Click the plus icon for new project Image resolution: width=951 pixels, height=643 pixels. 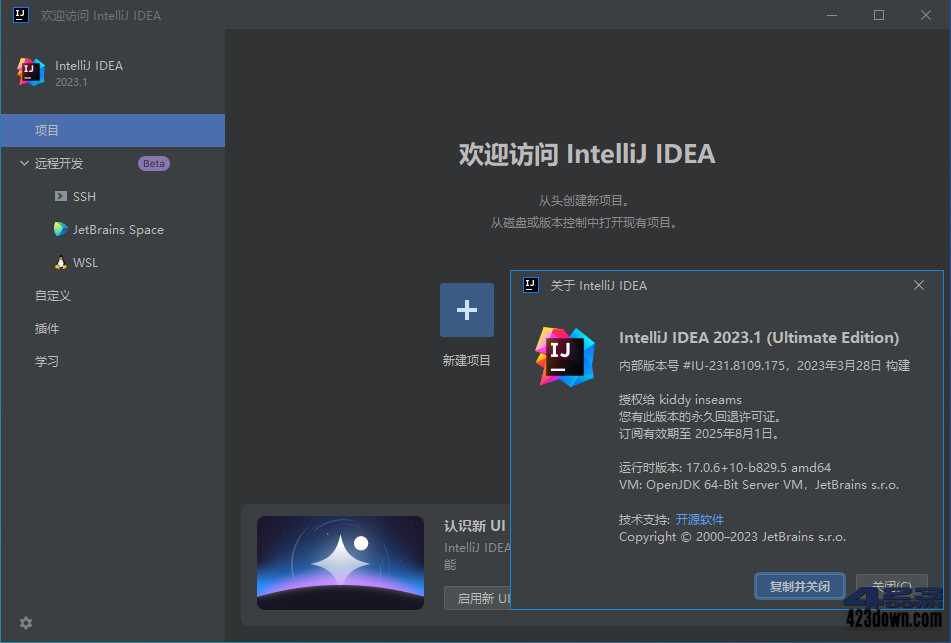(x=467, y=310)
